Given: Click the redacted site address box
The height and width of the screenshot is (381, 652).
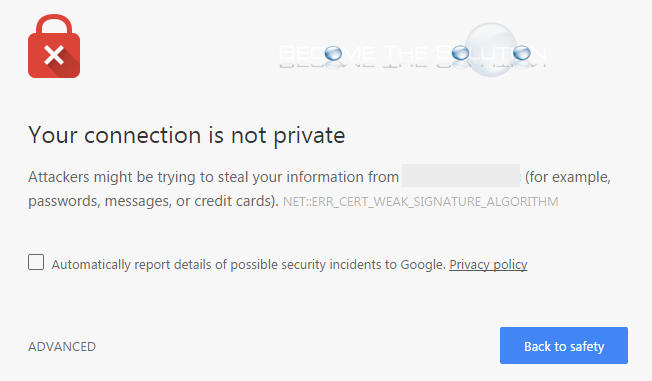Looking at the screenshot, I should click(461, 176).
